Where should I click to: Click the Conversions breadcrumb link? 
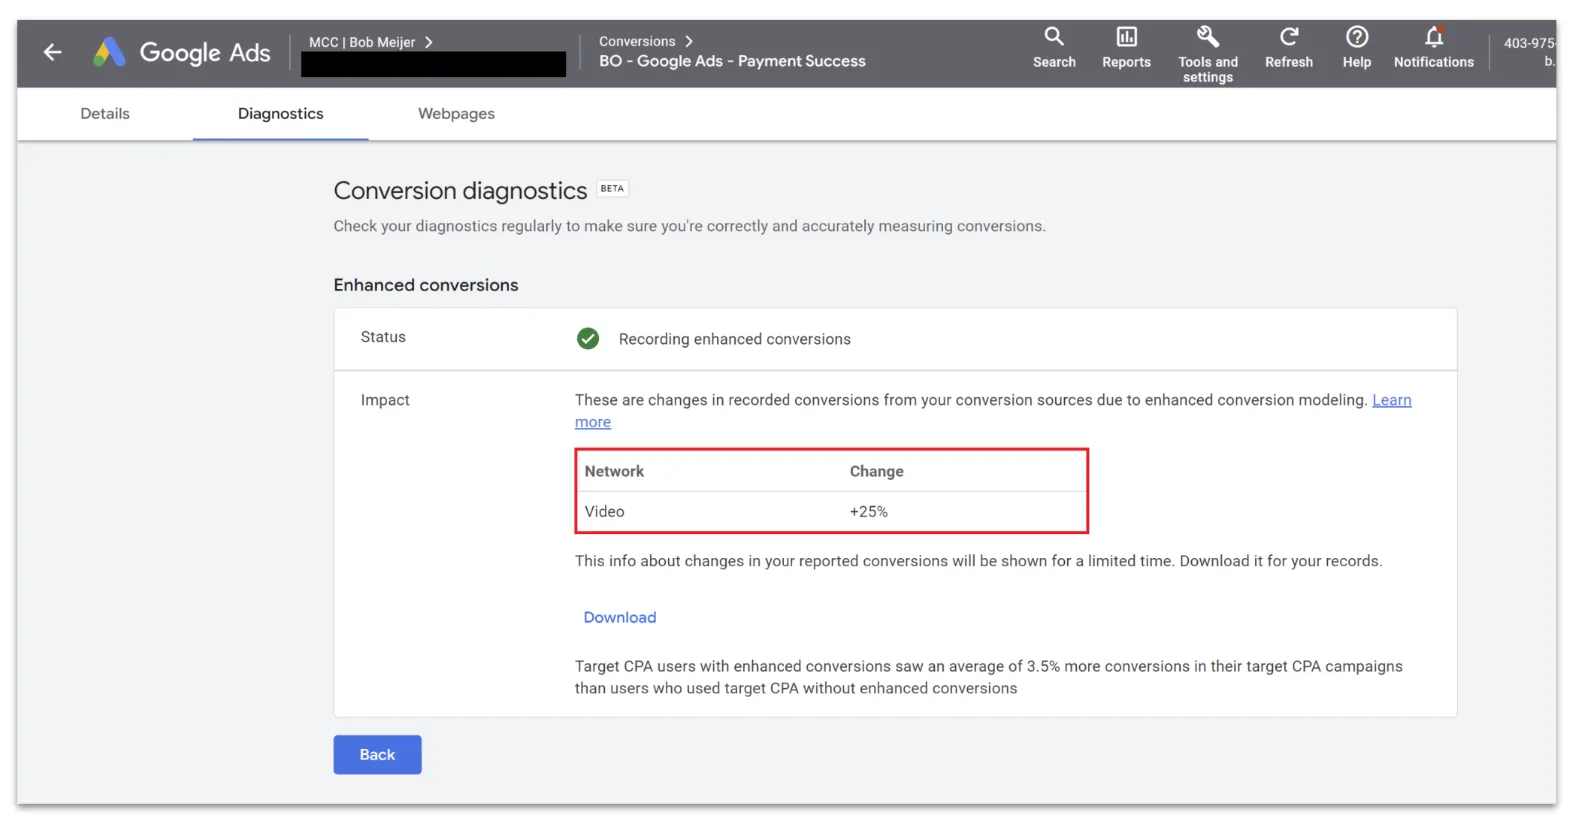pos(637,41)
